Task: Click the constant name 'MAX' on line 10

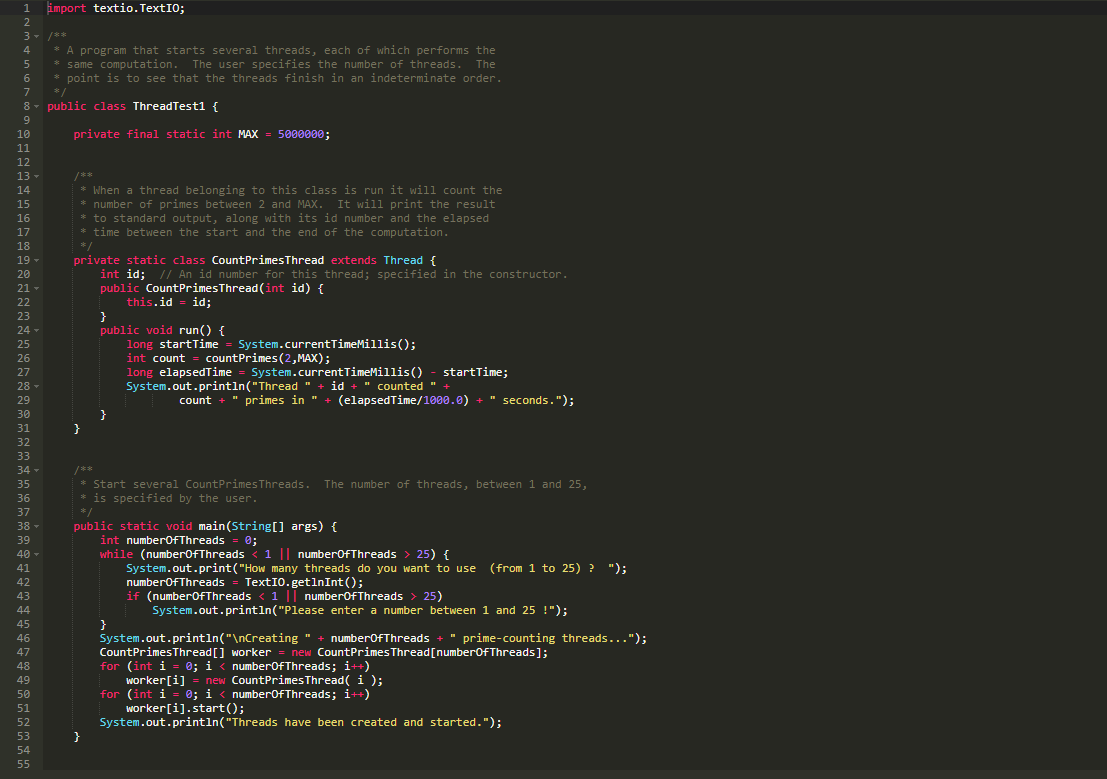Action: pyautogui.click(x=248, y=134)
